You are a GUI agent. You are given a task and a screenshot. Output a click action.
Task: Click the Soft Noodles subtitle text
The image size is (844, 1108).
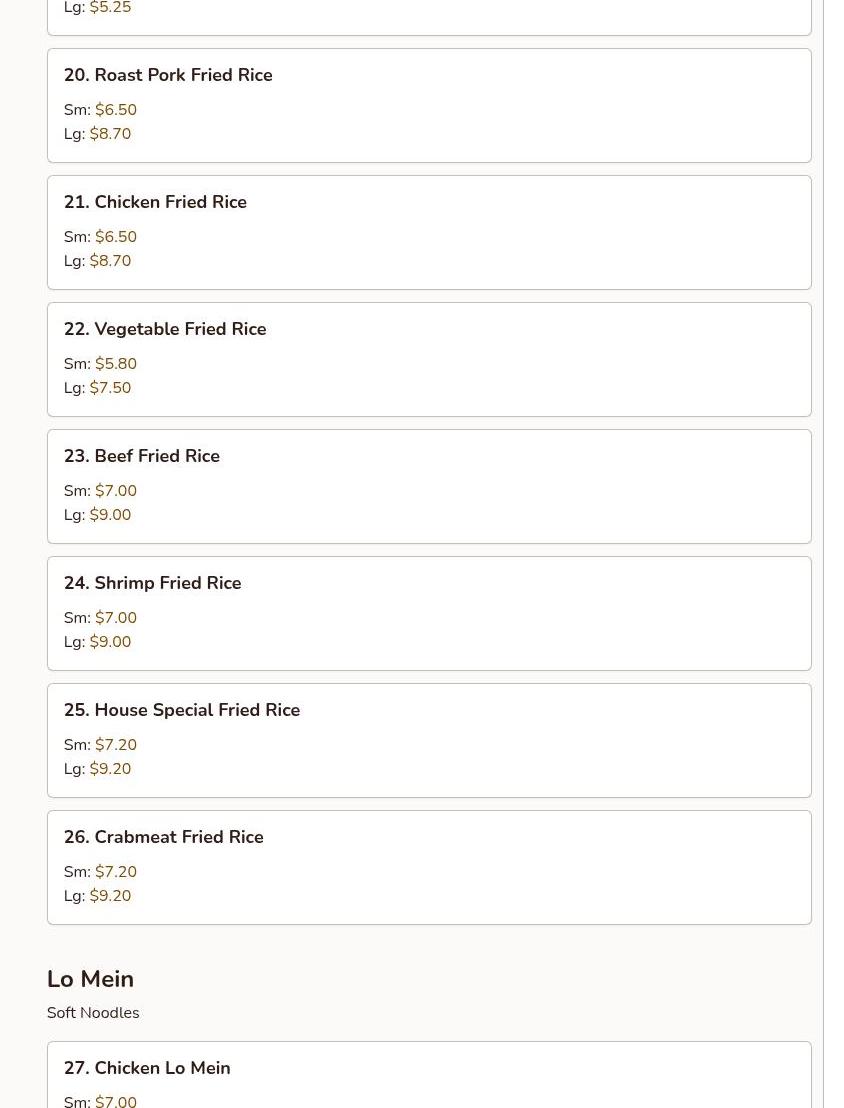[93, 1013]
